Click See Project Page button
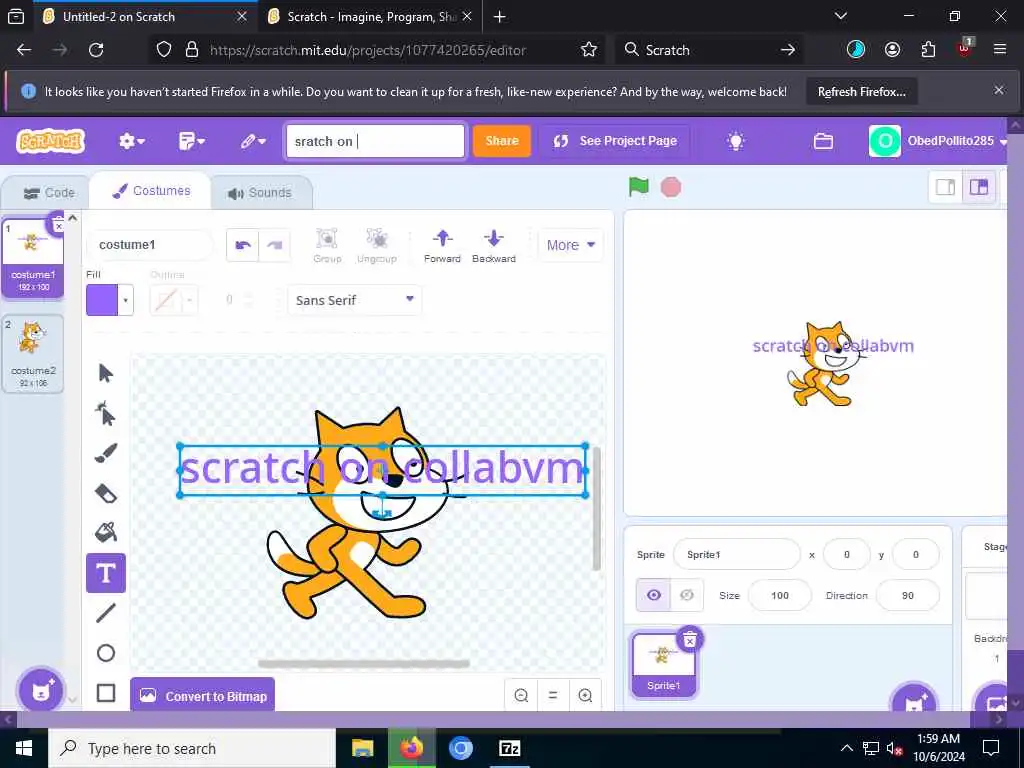 click(615, 140)
